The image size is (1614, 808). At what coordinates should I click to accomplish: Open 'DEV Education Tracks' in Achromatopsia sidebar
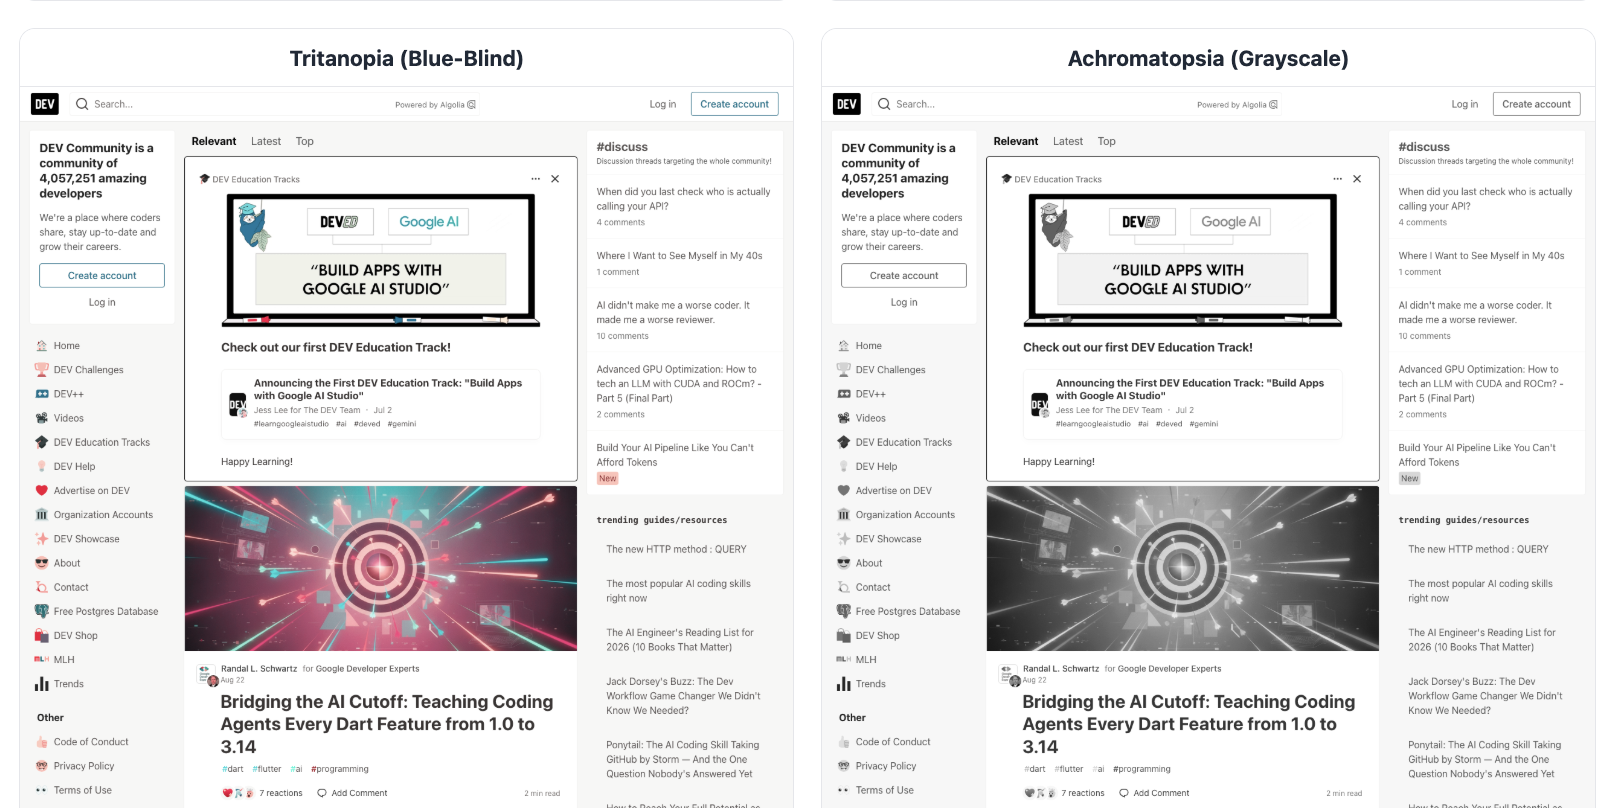click(x=904, y=442)
